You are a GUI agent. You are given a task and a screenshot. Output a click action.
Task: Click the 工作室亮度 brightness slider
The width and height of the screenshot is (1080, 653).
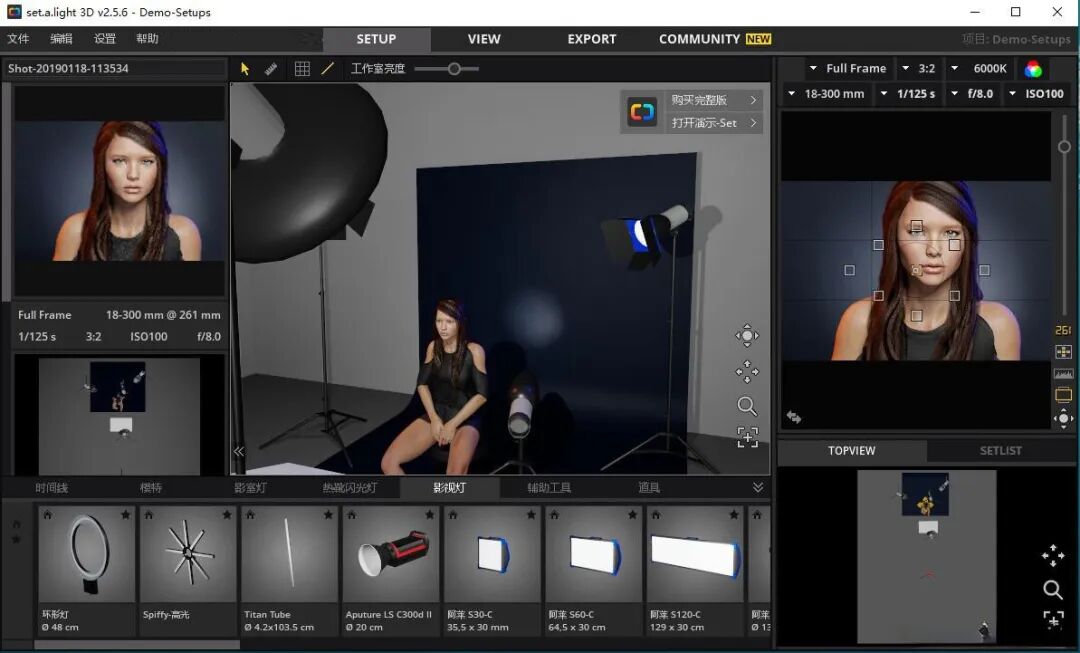[454, 69]
